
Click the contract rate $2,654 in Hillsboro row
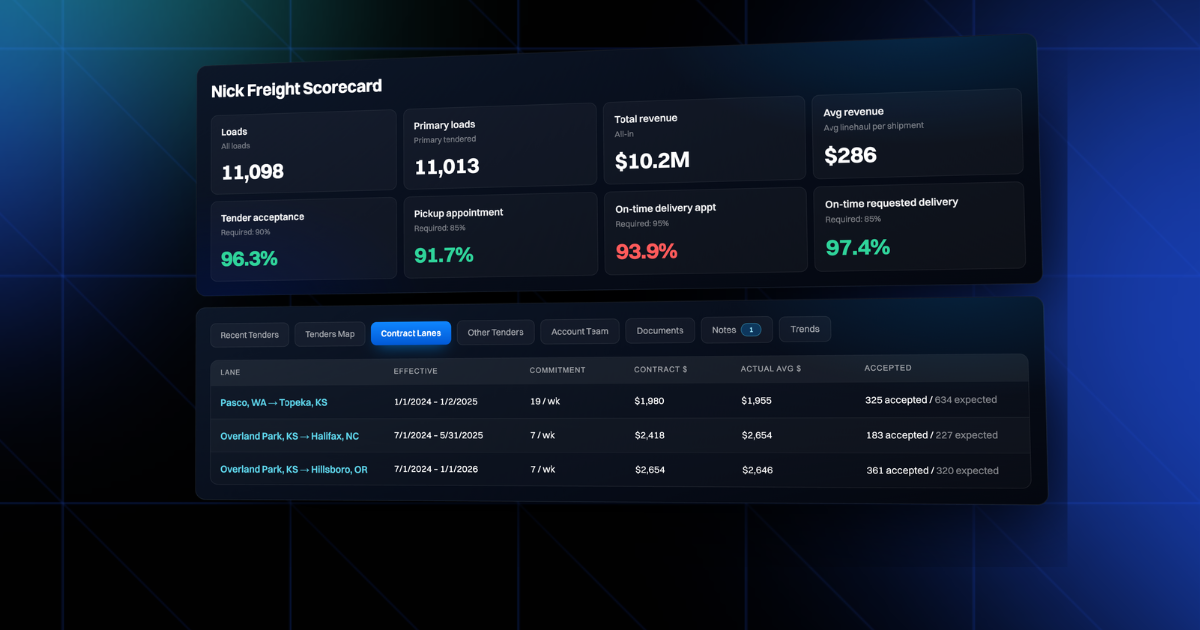[650, 469]
